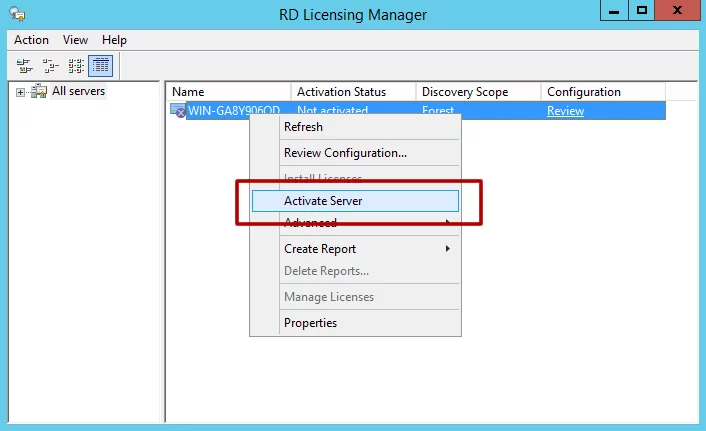Switch to small icons view in toolbar
This screenshot has width=706, height=431.
(50, 66)
